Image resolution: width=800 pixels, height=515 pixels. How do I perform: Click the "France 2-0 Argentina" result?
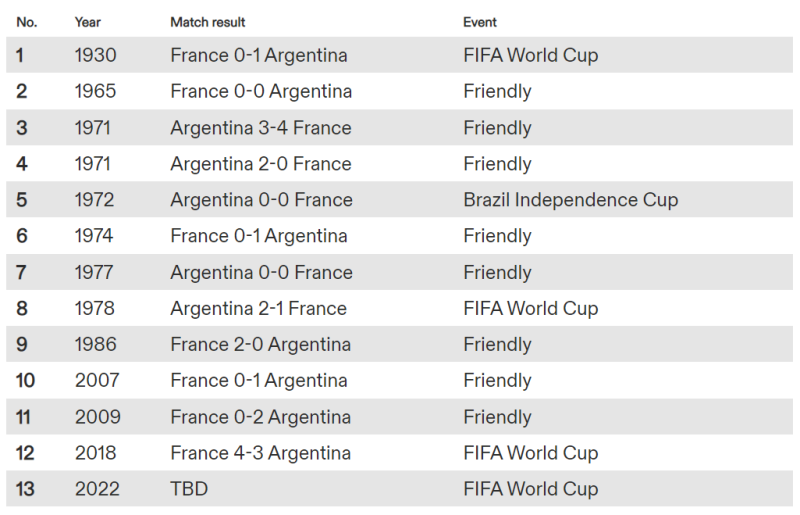pos(261,344)
